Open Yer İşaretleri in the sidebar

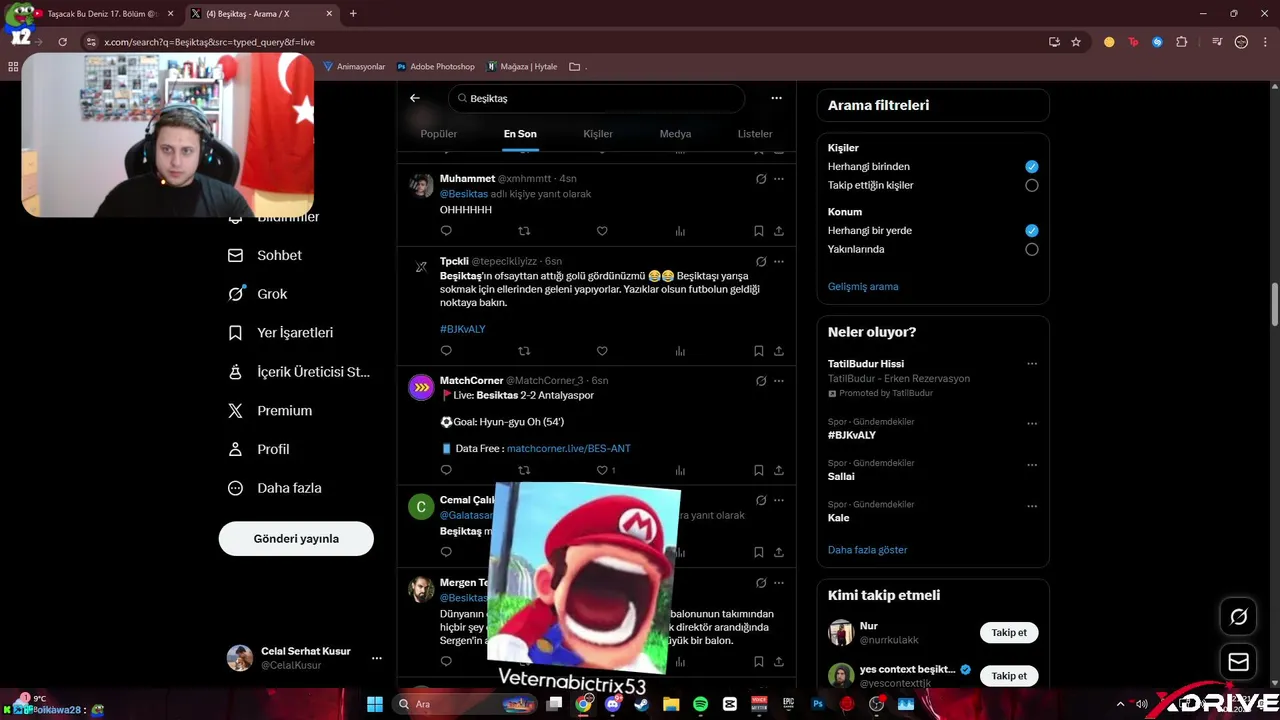point(281,333)
